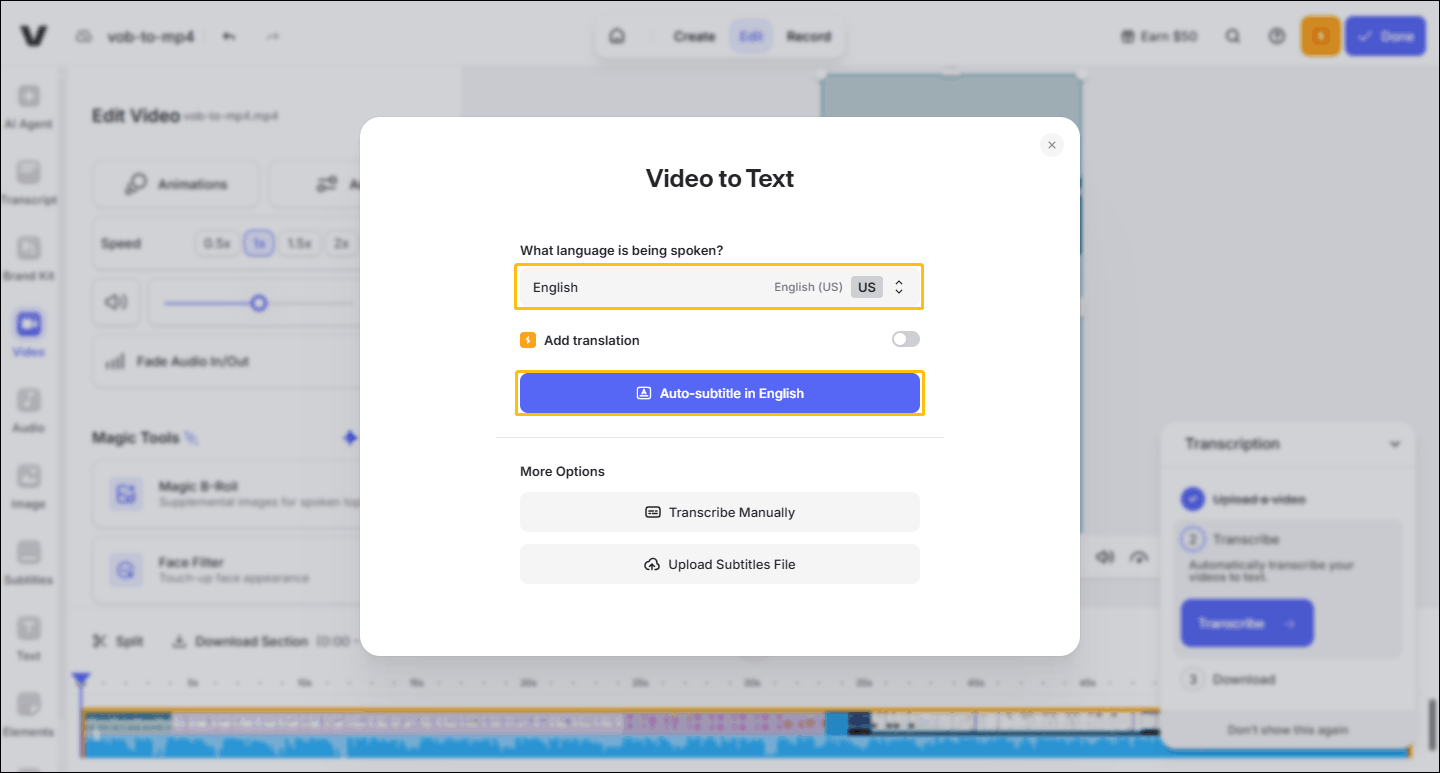This screenshot has height=773, width=1440.
Task: Open Brand Kit in the sidebar
Action: click(x=29, y=259)
